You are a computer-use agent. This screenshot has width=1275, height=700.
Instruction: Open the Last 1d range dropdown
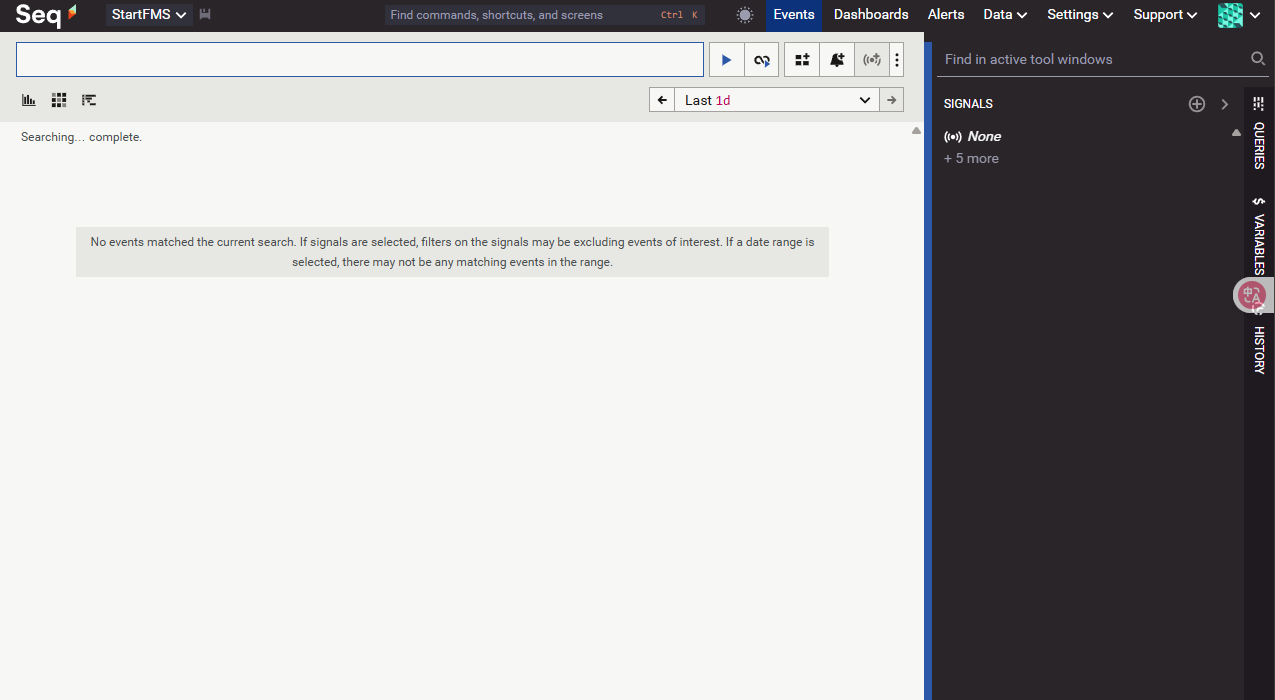pyautogui.click(x=777, y=100)
